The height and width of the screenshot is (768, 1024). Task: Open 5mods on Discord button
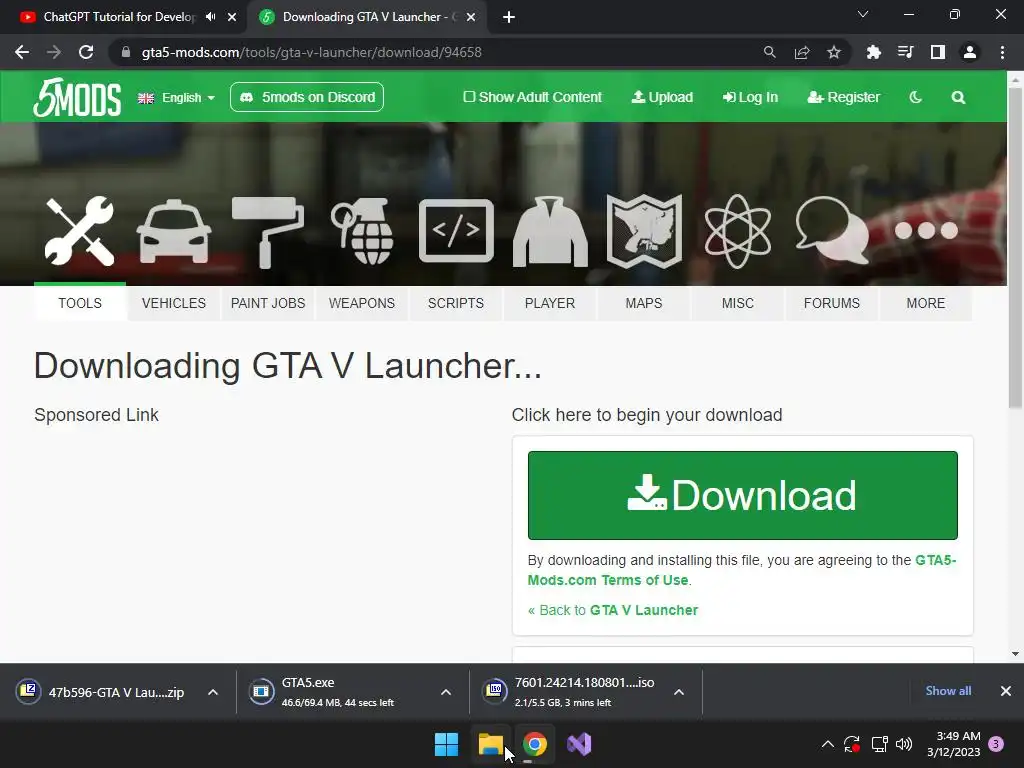(307, 97)
